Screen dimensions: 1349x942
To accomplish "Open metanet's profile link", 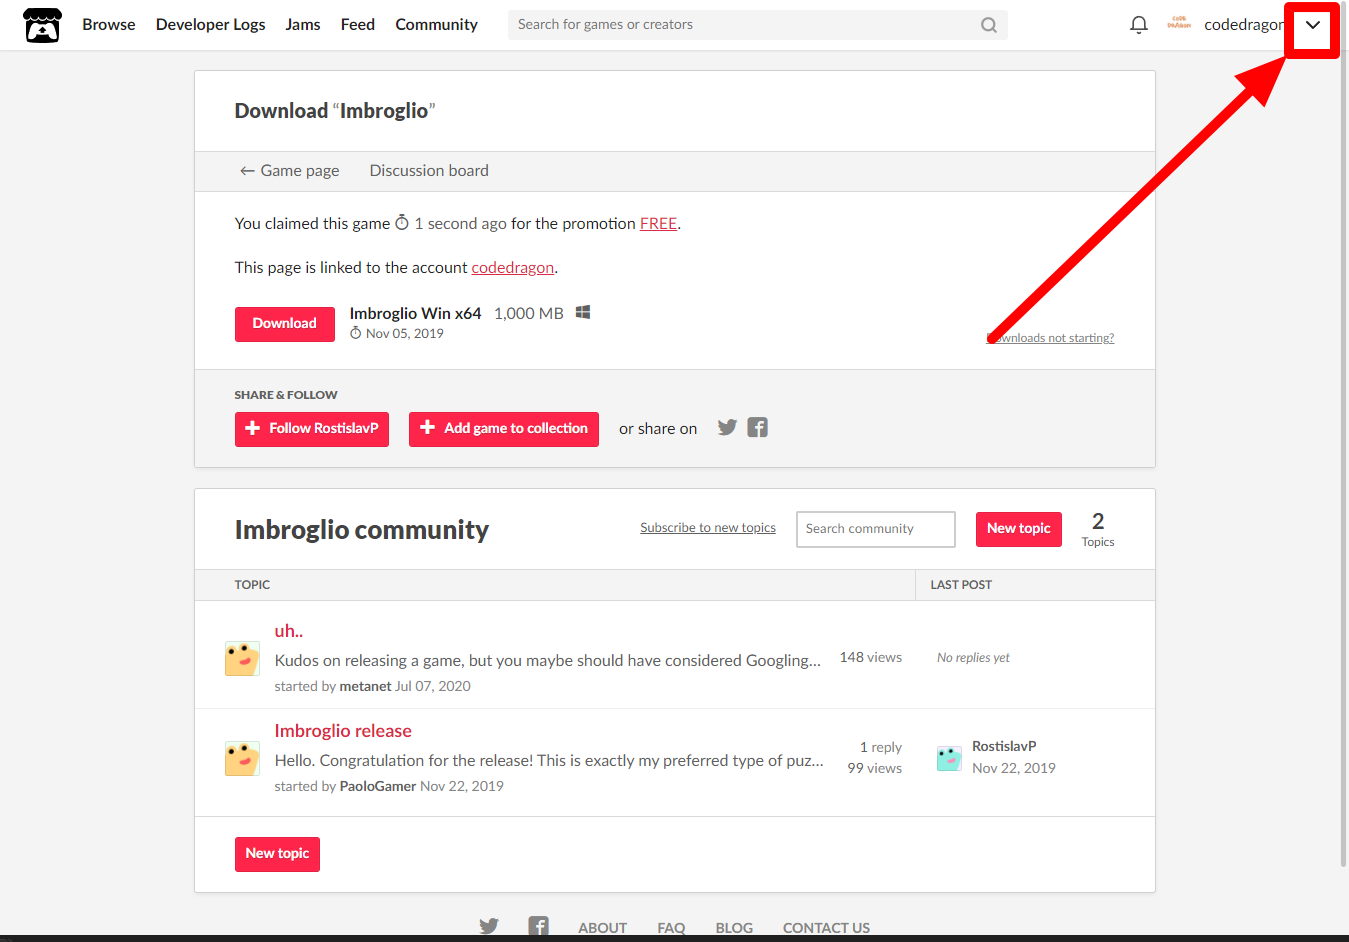I will click(366, 686).
